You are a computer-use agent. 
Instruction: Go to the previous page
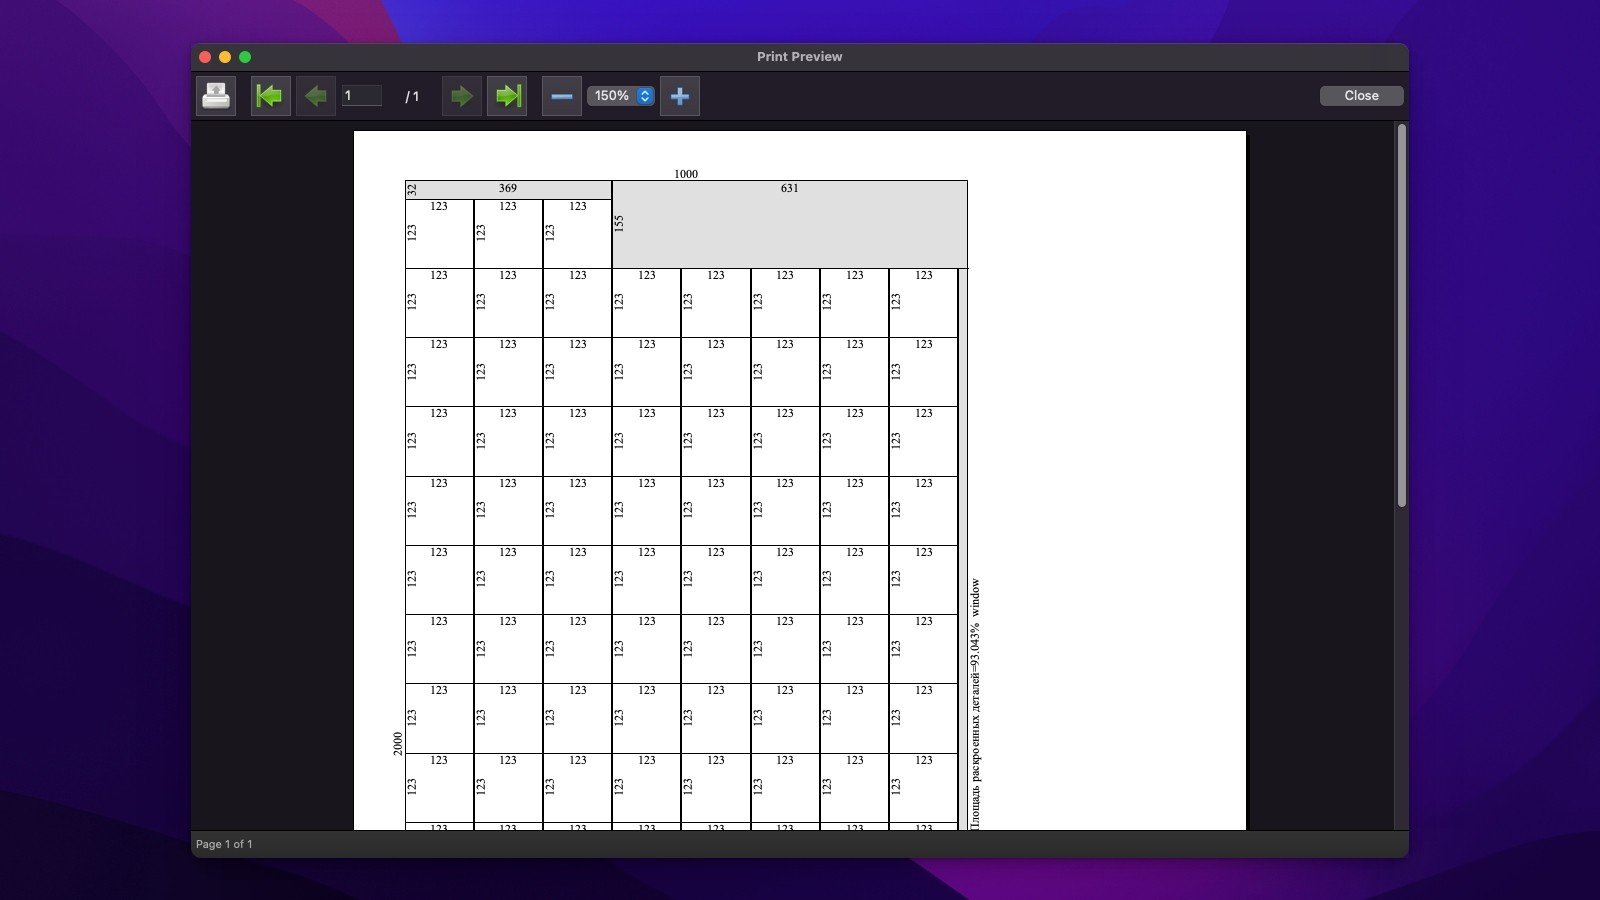point(316,96)
